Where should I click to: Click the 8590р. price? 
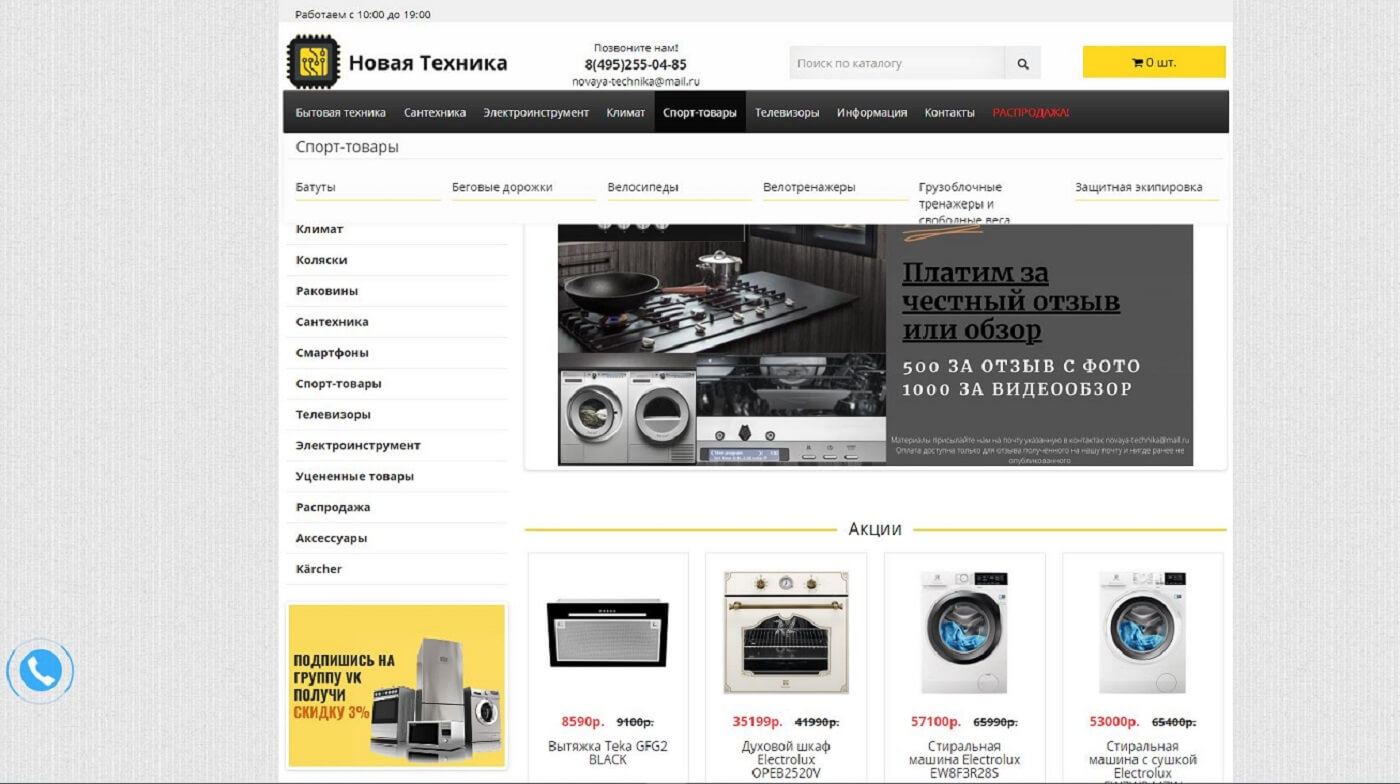(x=582, y=721)
